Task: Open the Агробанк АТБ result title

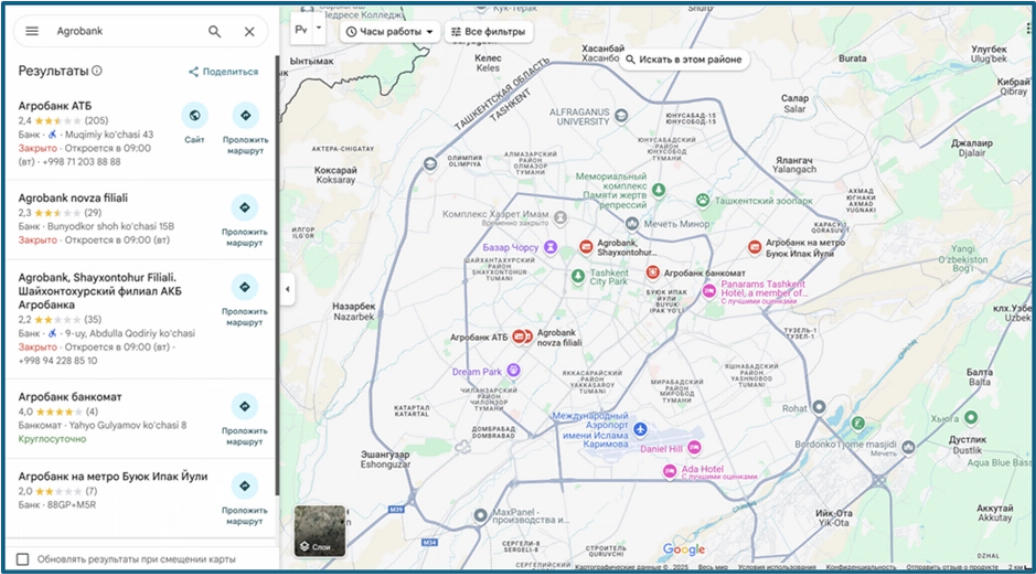Action: pos(55,106)
